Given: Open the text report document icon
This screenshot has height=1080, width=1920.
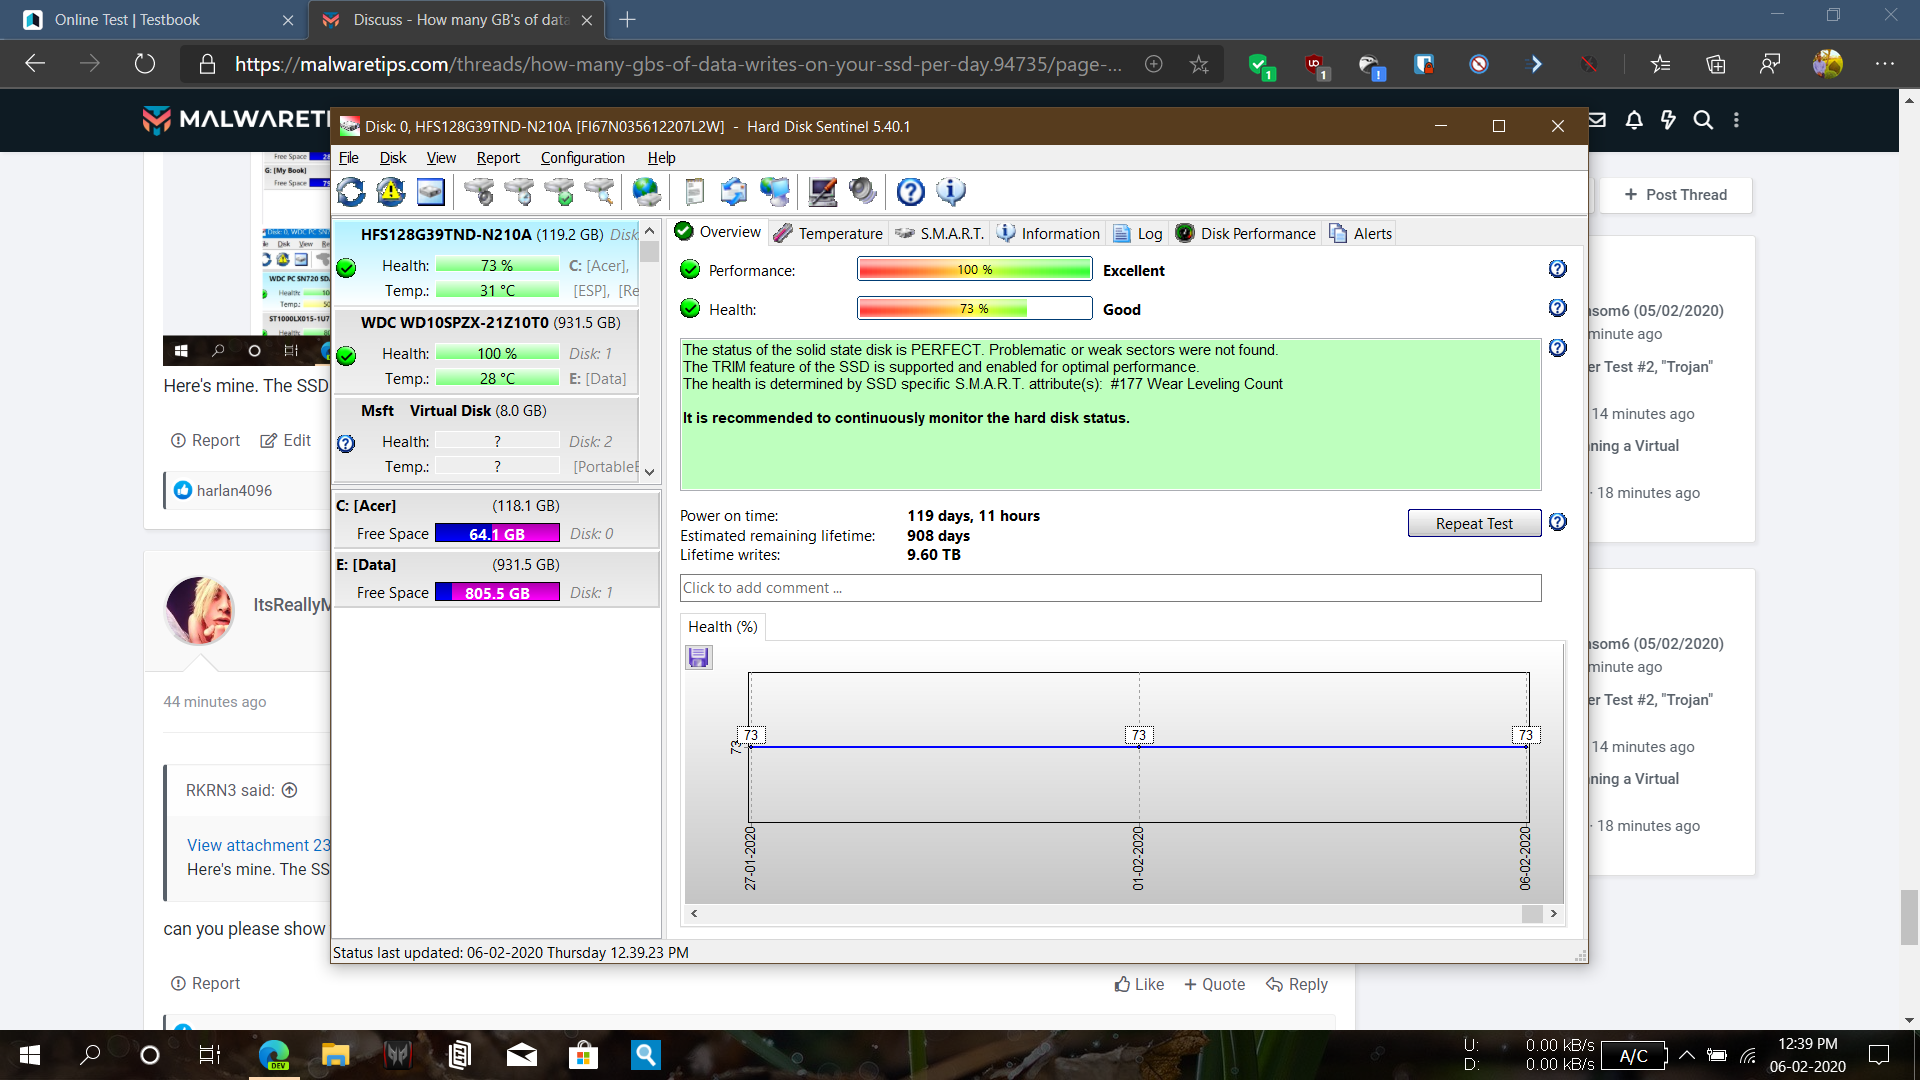Looking at the screenshot, I should (x=695, y=191).
